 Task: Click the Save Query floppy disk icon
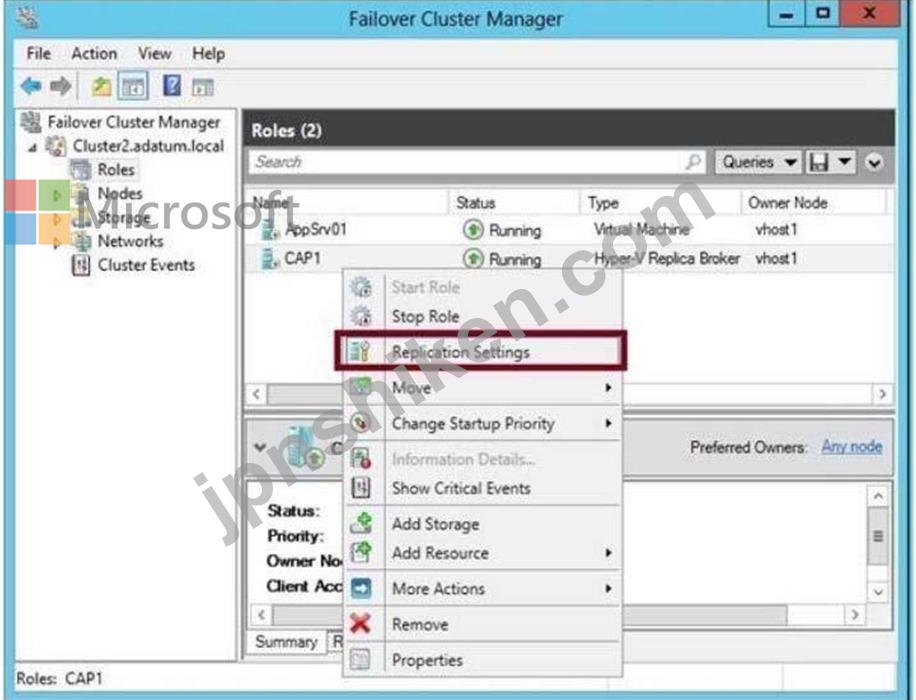pos(818,162)
